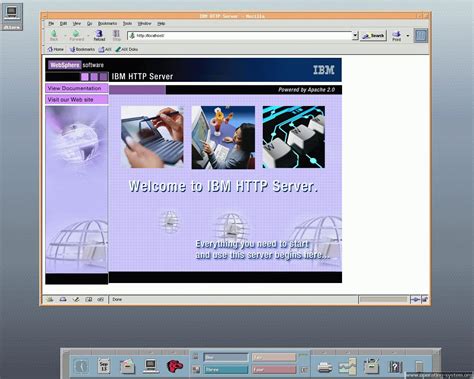Click the Visit our Web site link
This screenshot has height=379, width=474.
(77, 99)
